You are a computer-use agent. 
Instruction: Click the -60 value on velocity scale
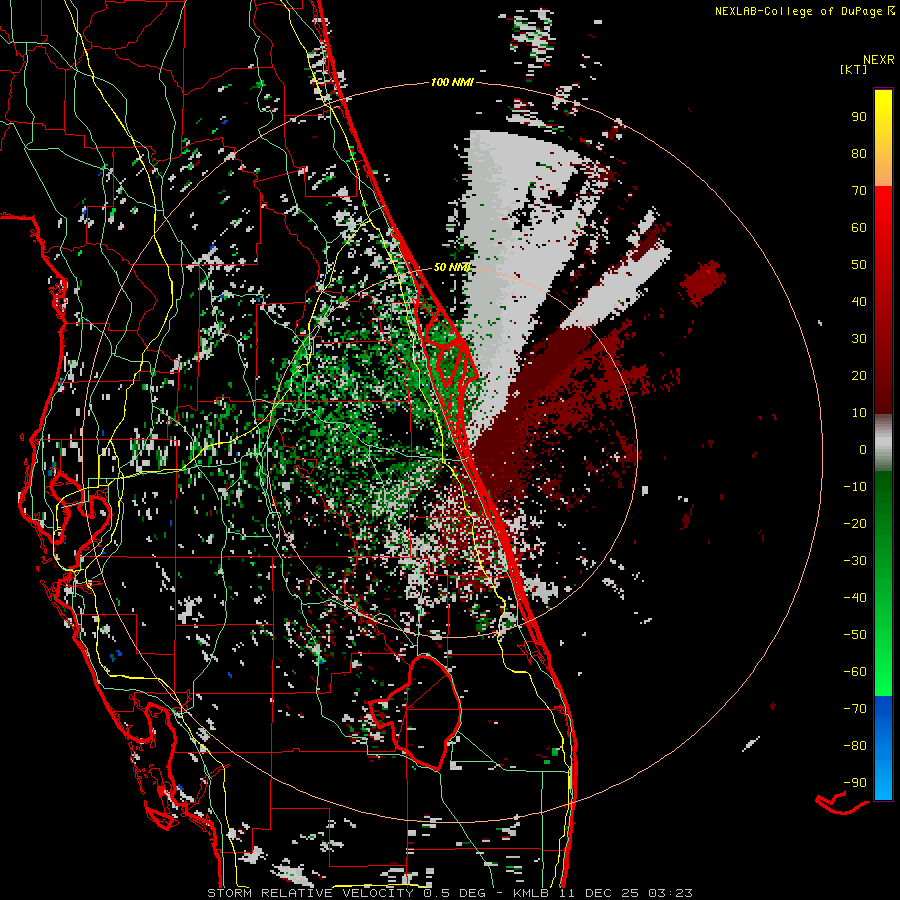[x=855, y=672]
